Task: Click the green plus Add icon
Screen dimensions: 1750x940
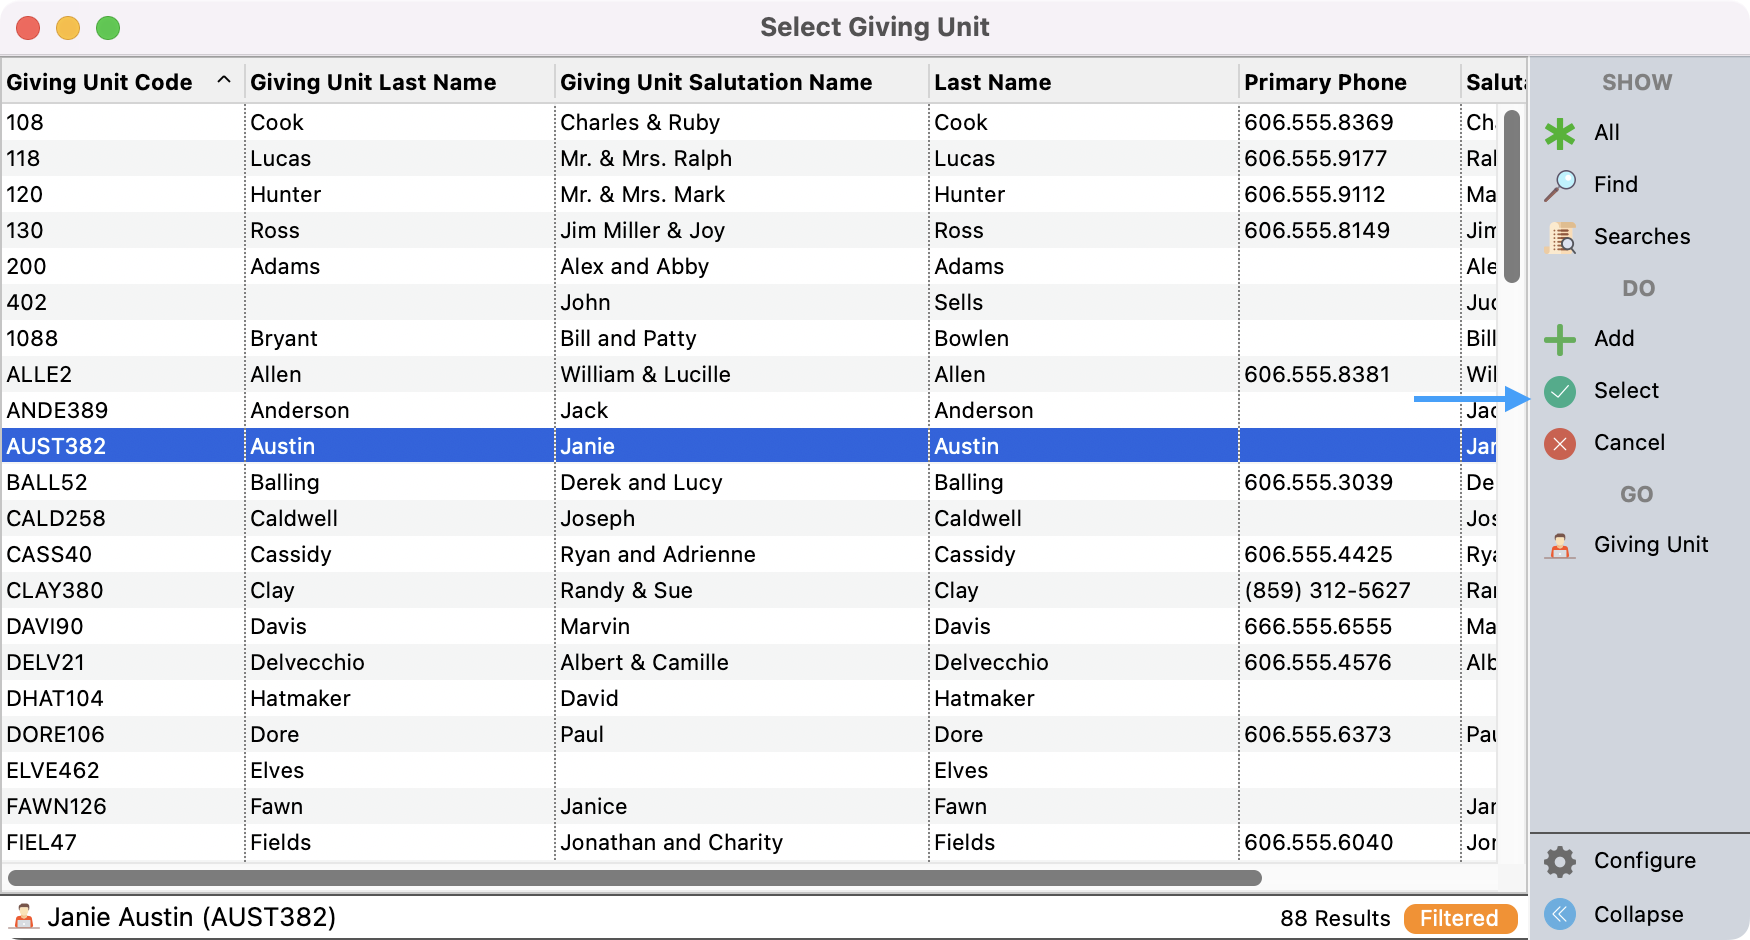Action: [x=1559, y=339]
